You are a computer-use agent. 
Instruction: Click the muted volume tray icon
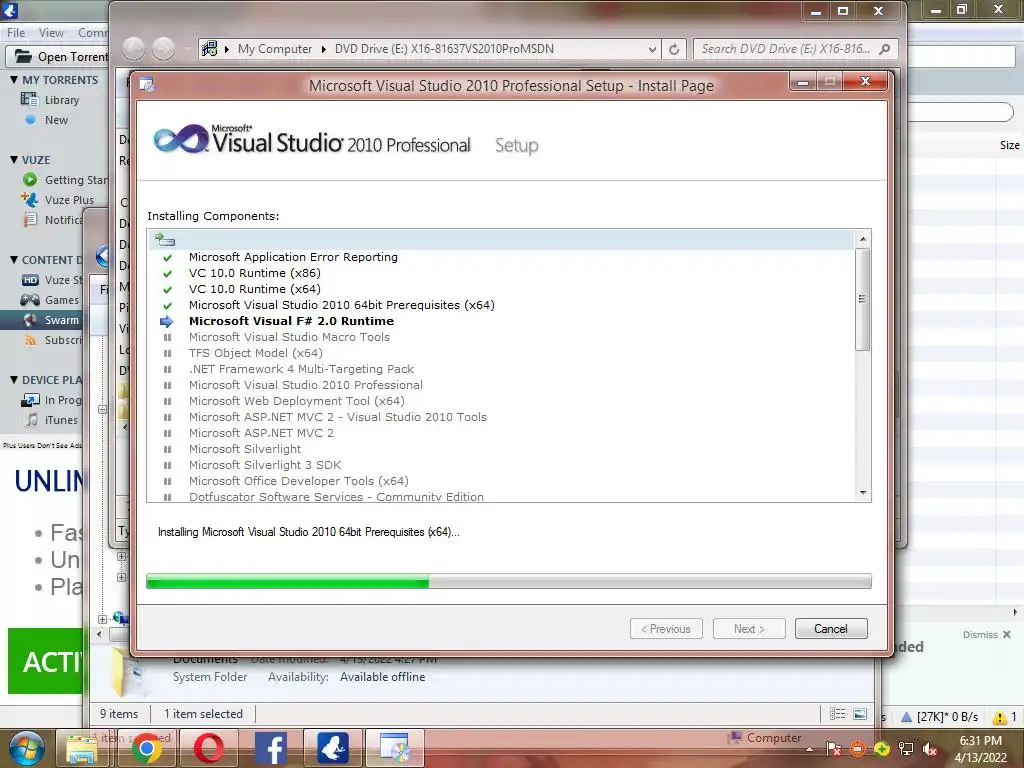pyautogui.click(x=931, y=750)
